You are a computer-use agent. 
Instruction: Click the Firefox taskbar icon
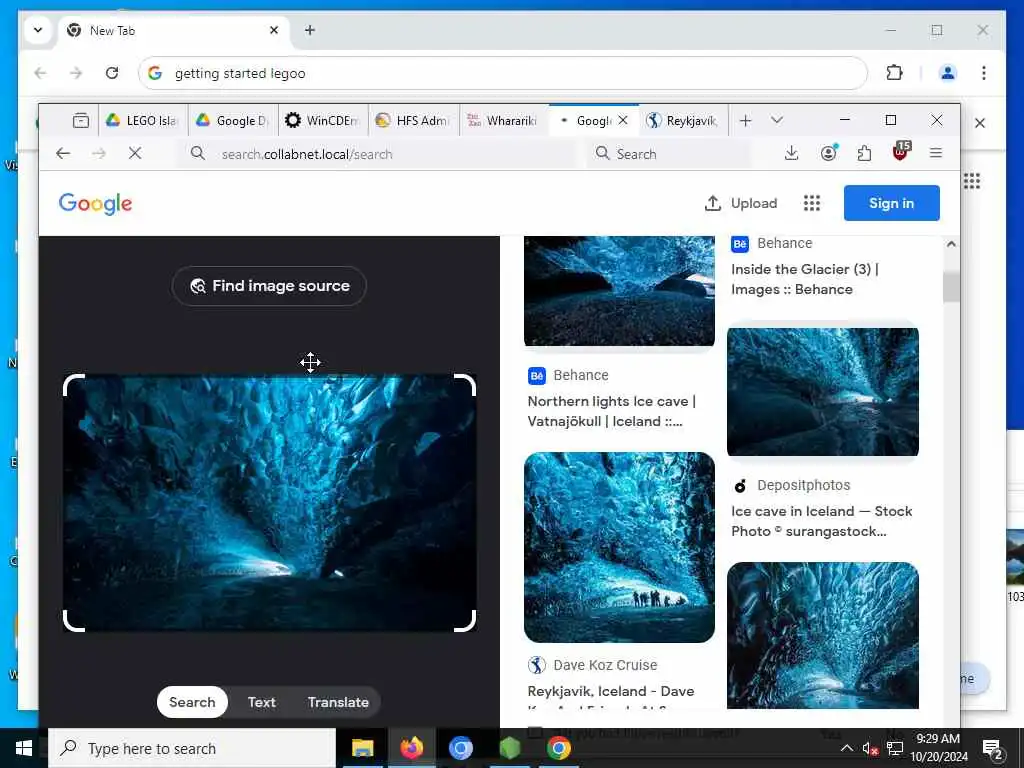[411, 748]
